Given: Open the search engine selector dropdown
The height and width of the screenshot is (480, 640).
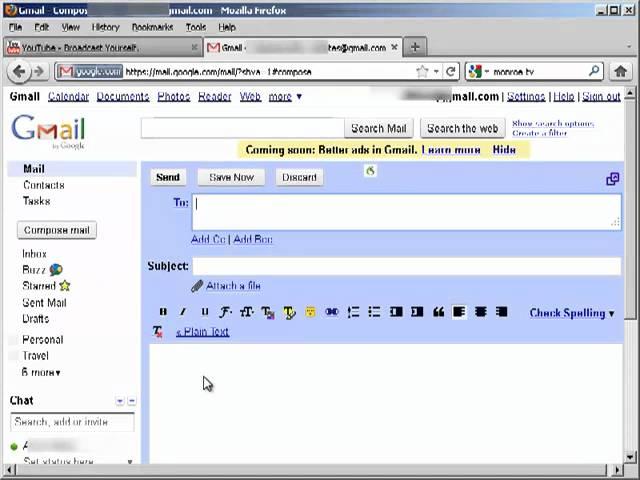Looking at the screenshot, I should click(479, 72).
